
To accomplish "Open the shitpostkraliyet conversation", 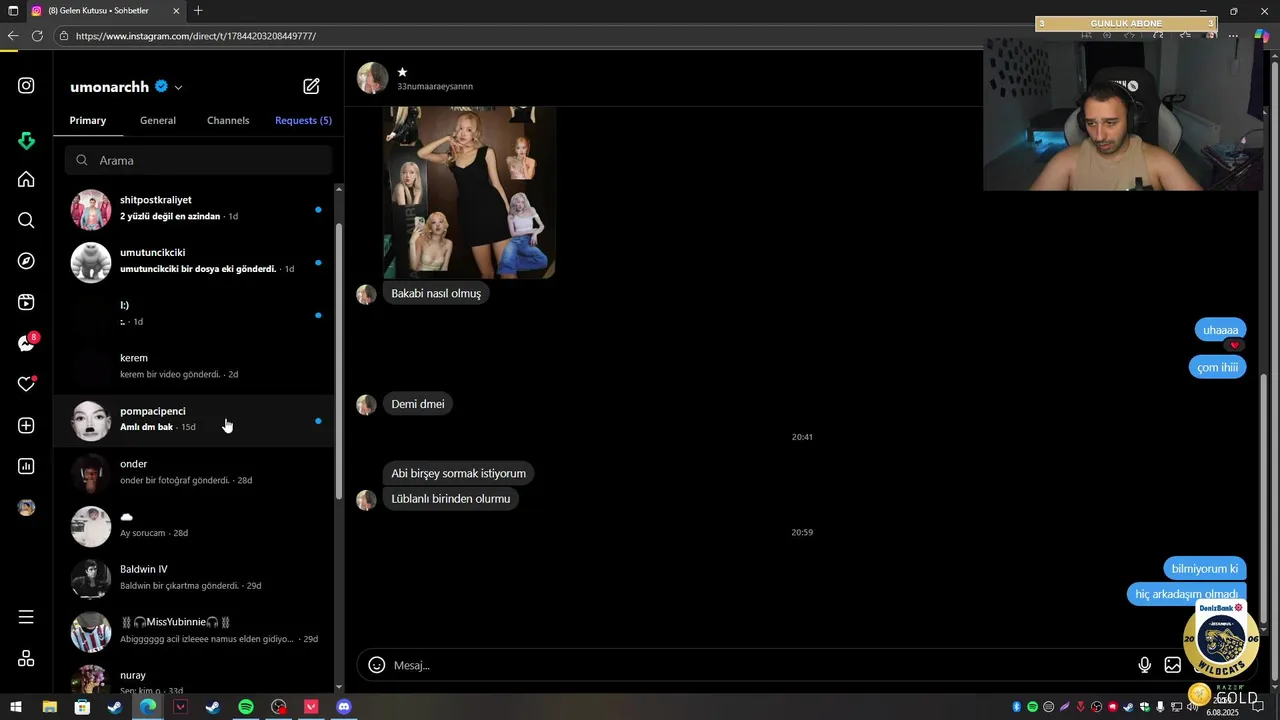I will [x=194, y=209].
